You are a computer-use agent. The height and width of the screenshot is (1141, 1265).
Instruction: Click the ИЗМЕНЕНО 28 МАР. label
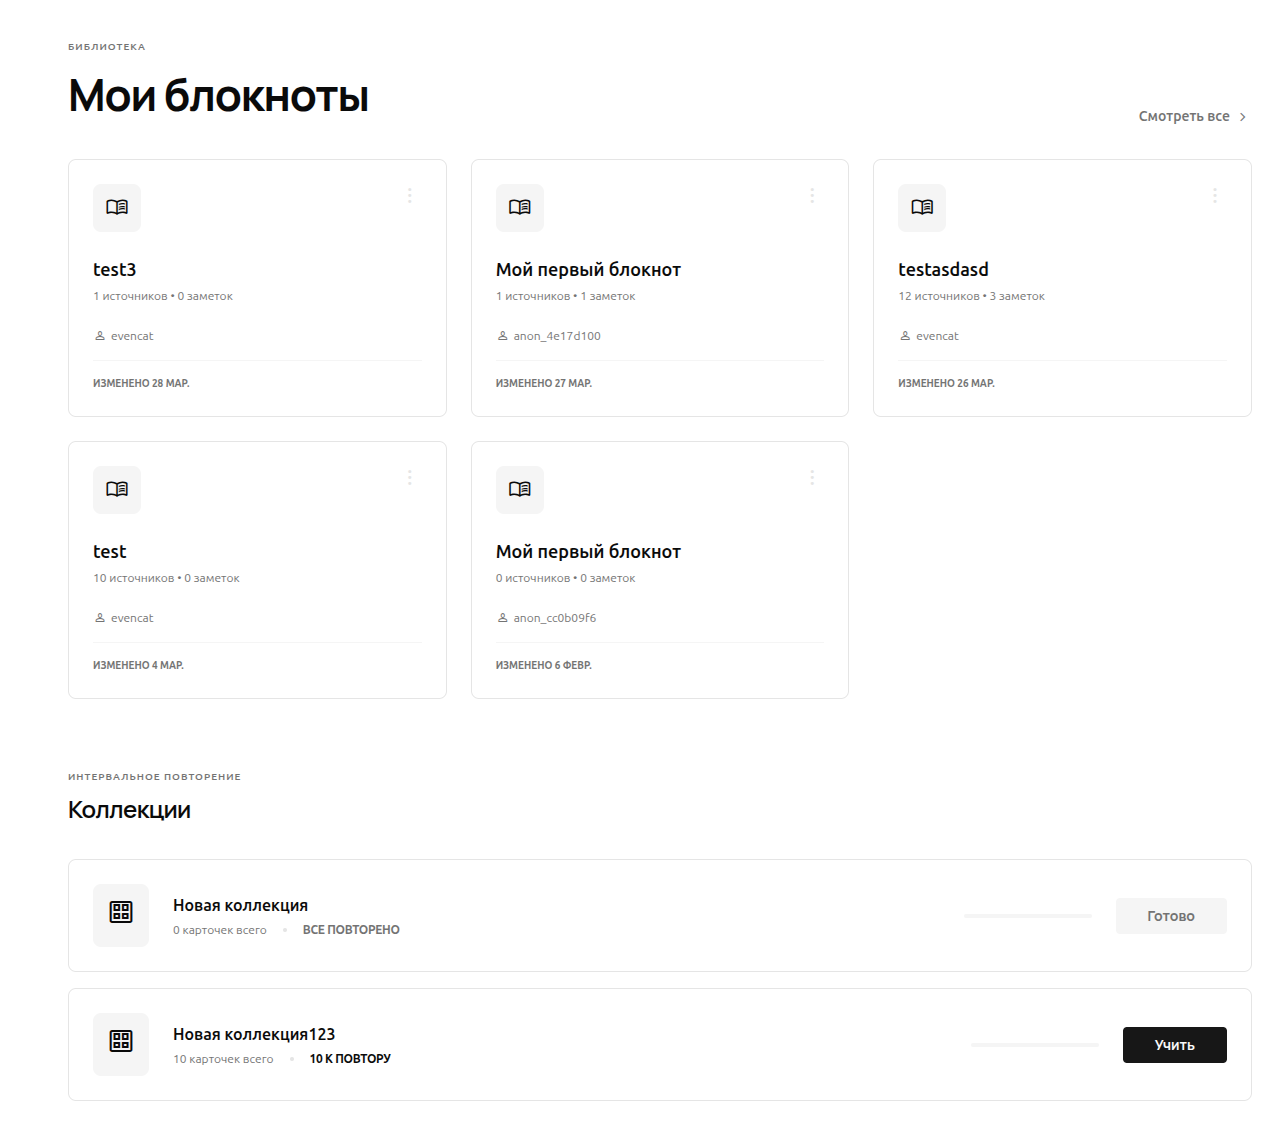(x=141, y=383)
